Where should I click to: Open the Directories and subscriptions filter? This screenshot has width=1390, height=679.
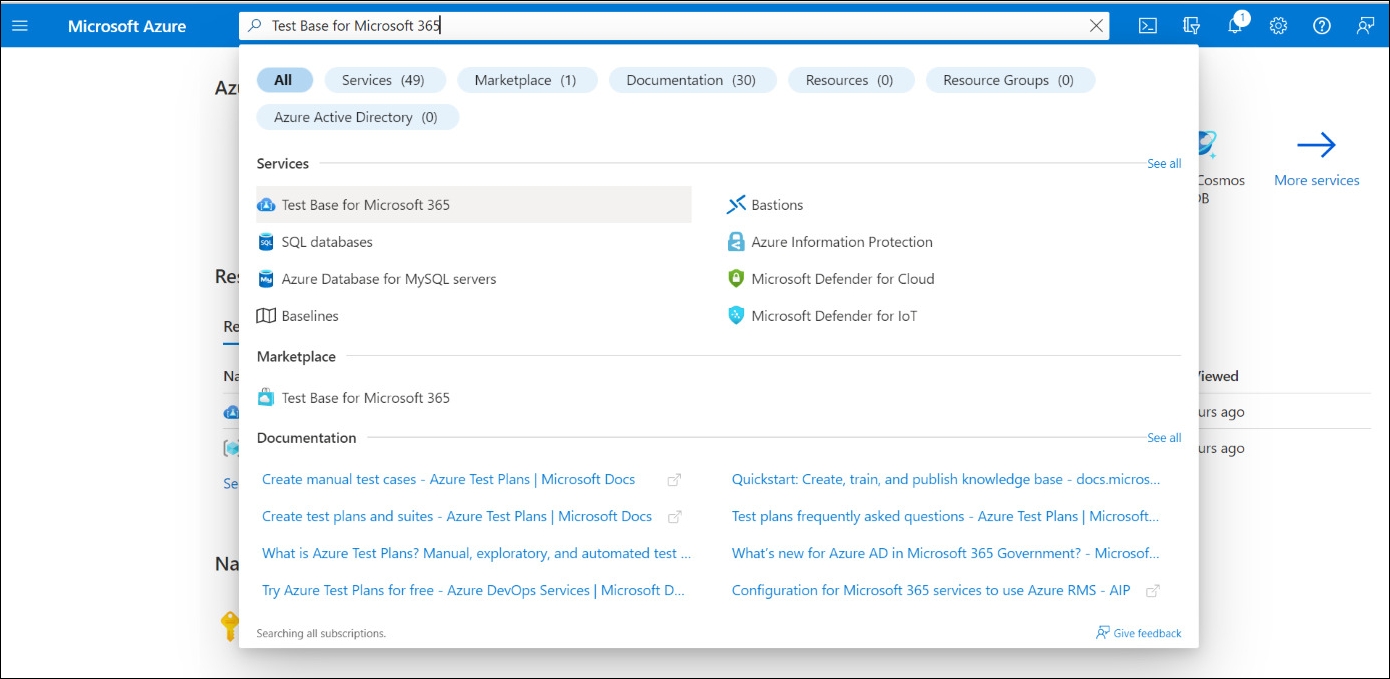pos(1191,26)
